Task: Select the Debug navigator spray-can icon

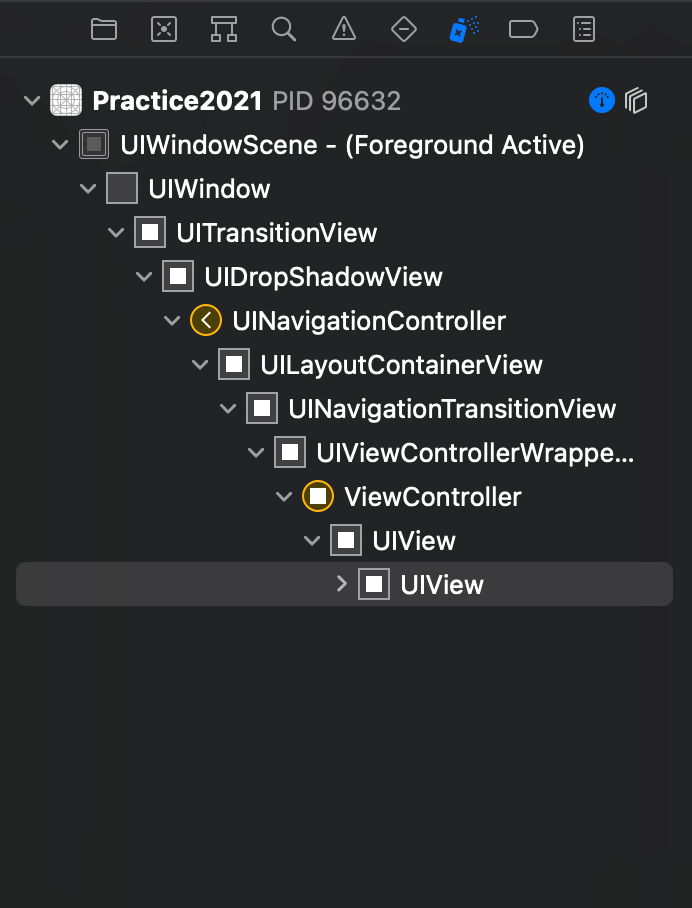Action: click(x=464, y=29)
